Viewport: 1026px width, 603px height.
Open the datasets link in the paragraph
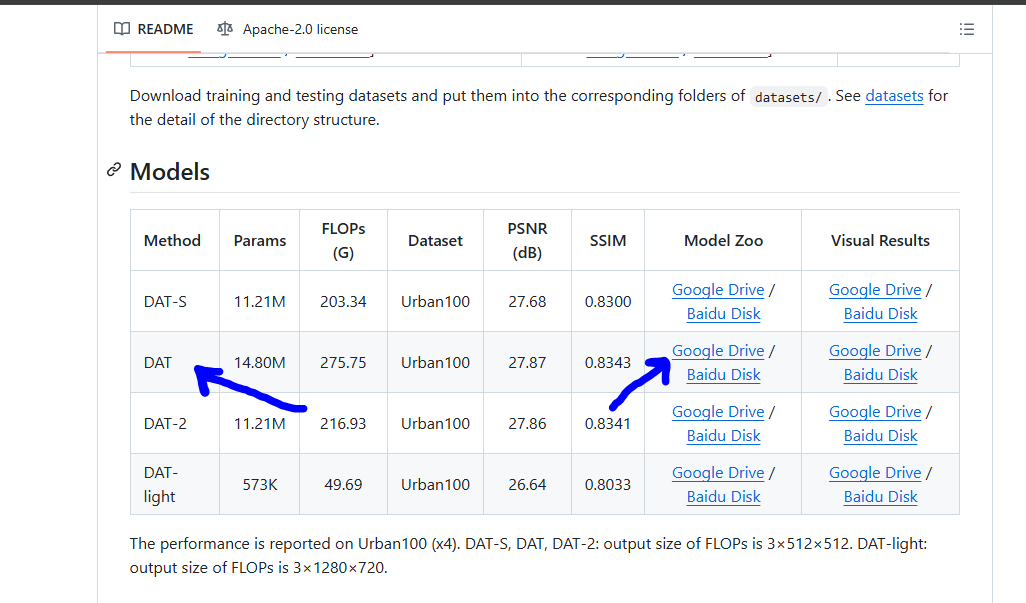[894, 96]
